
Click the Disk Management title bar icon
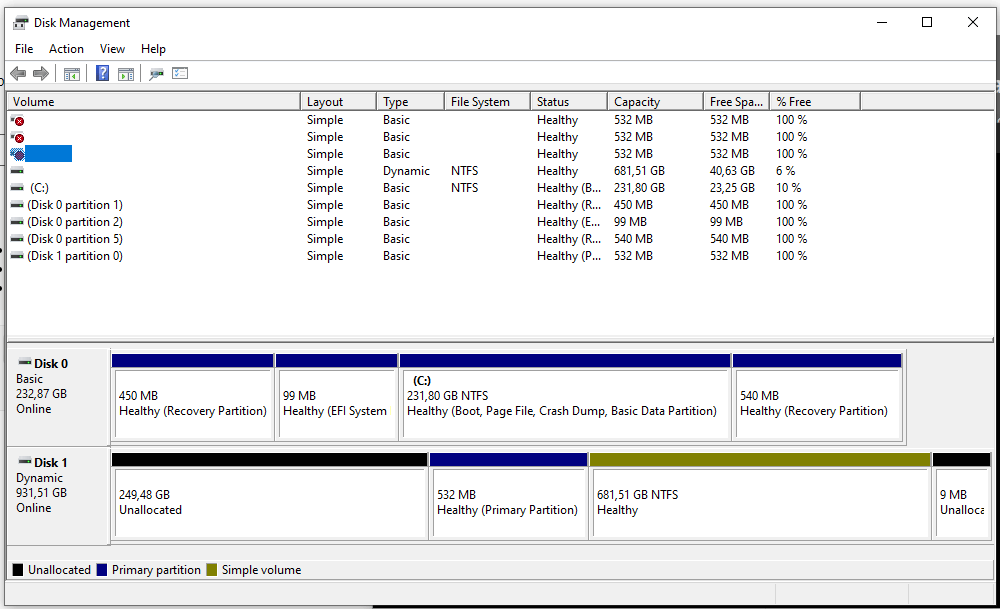click(x=20, y=23)
